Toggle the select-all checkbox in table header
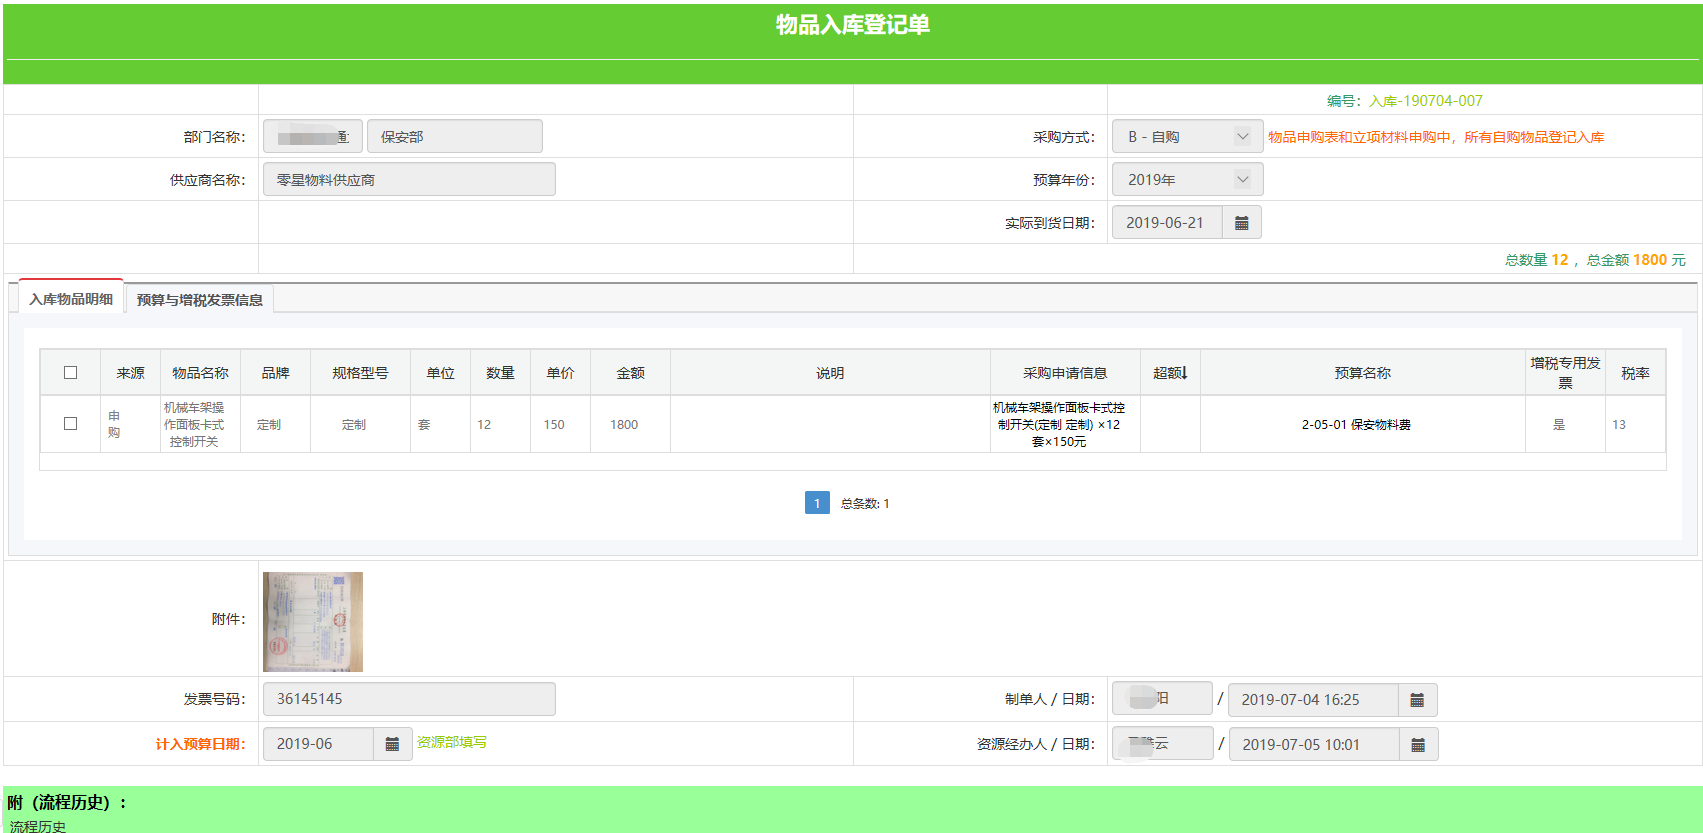Viewport: 1703px width, 833px height. click(70, 373)
